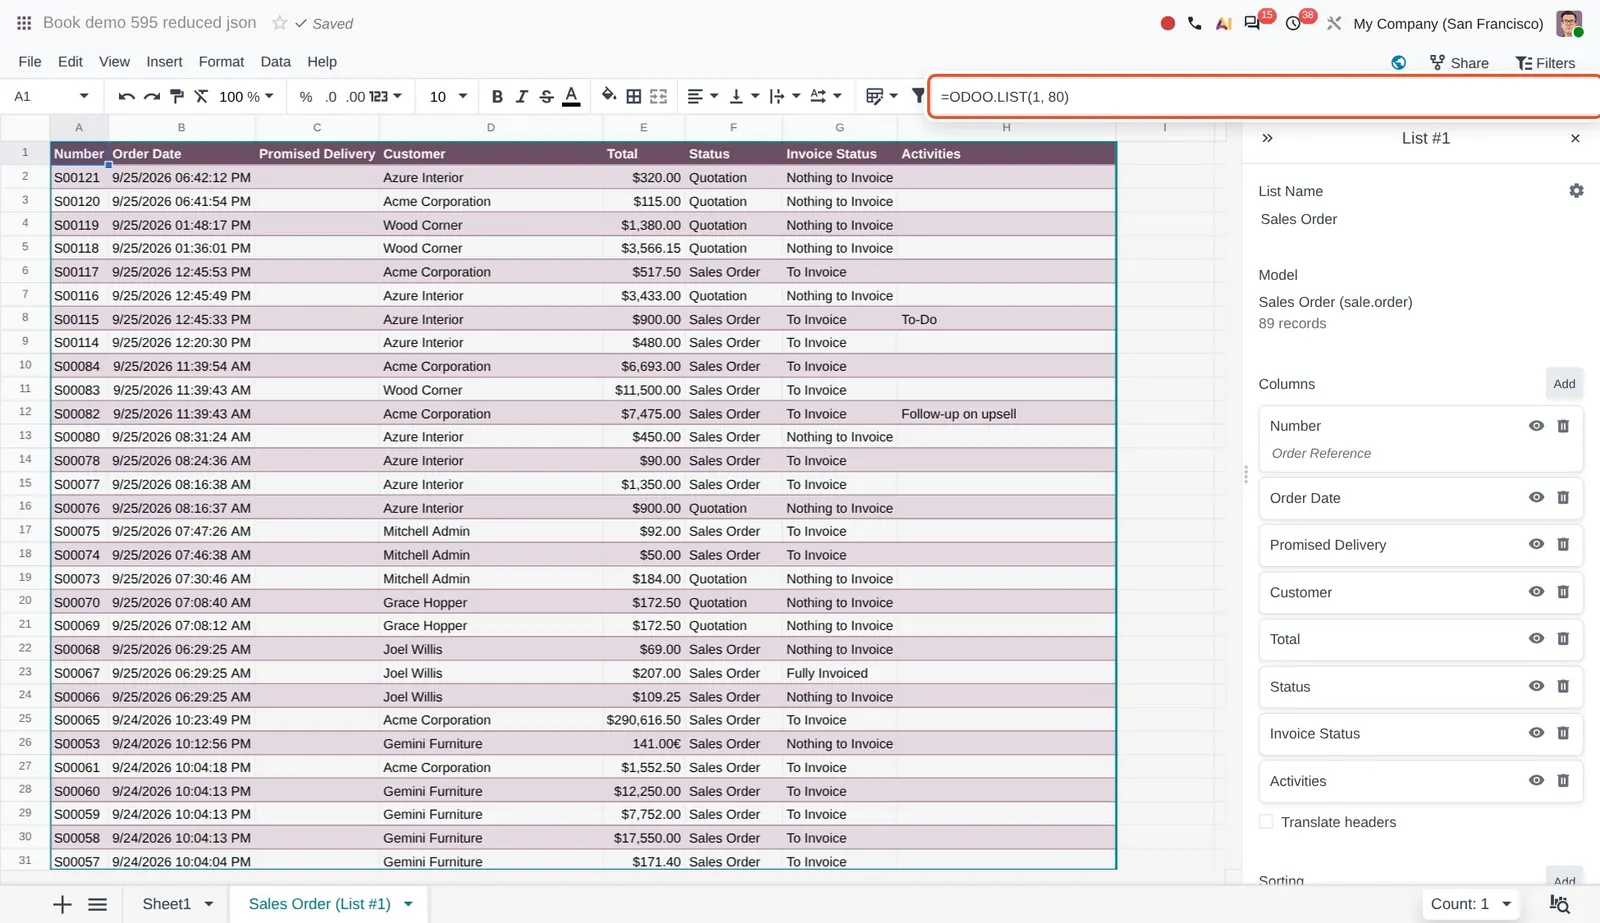Image resolution: width=1600 pixels, height=923 pixels.
Task: Open the voip phone icon
Action: pyautogui.click(x=1195, y=23)
